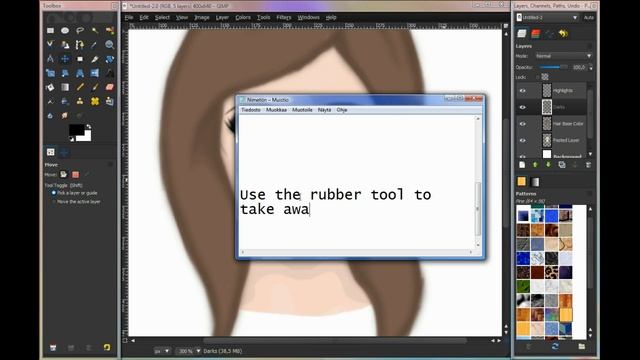Click the Auto button in Layers dock
The image size is (640, 360).
click(589, 18)
